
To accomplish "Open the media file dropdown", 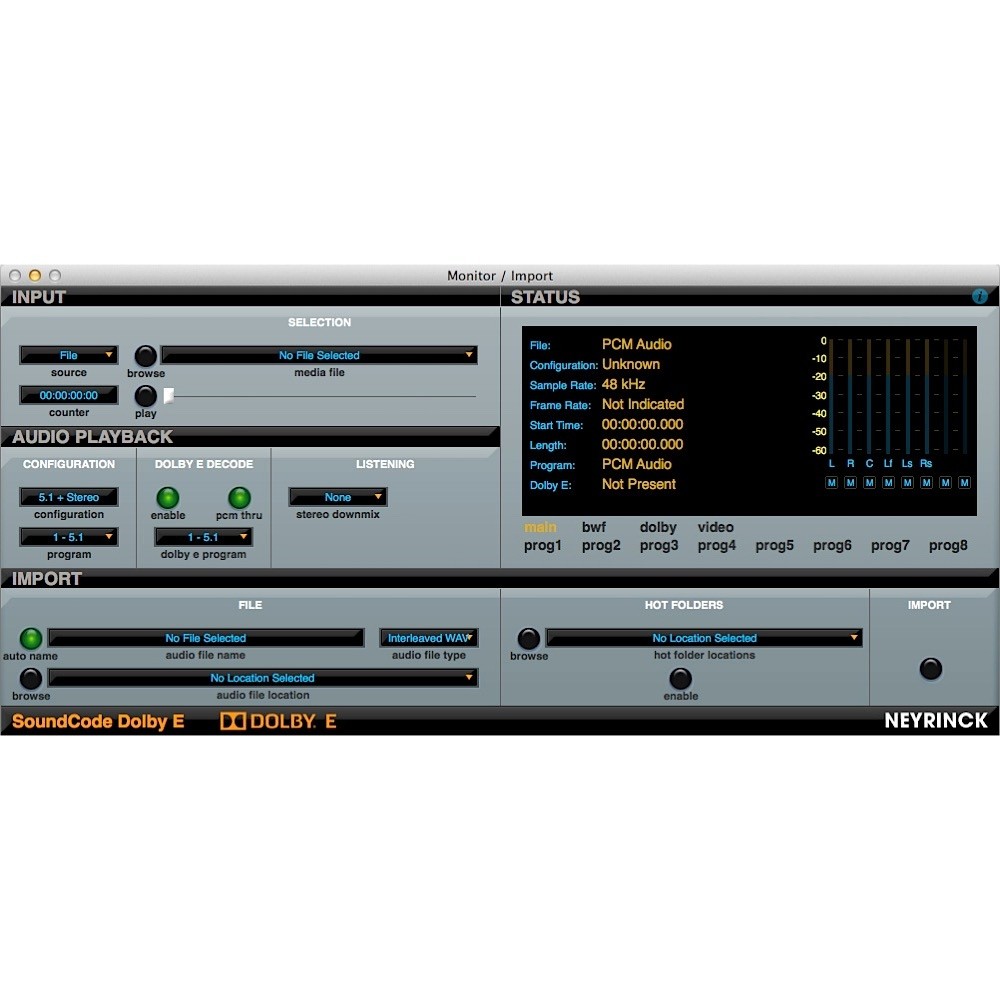I will click(320, 355).
